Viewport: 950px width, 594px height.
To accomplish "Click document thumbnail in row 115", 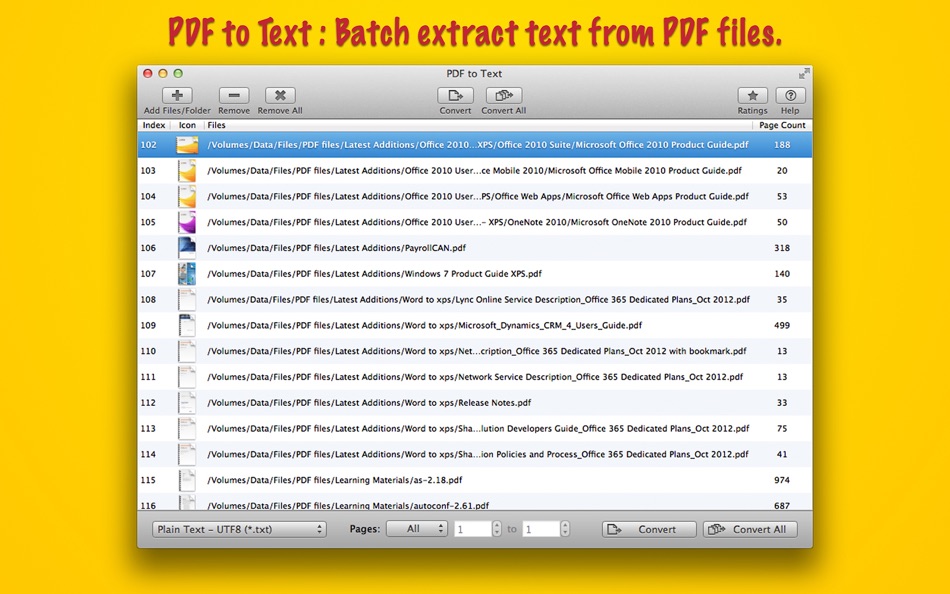I will [187, 480].
